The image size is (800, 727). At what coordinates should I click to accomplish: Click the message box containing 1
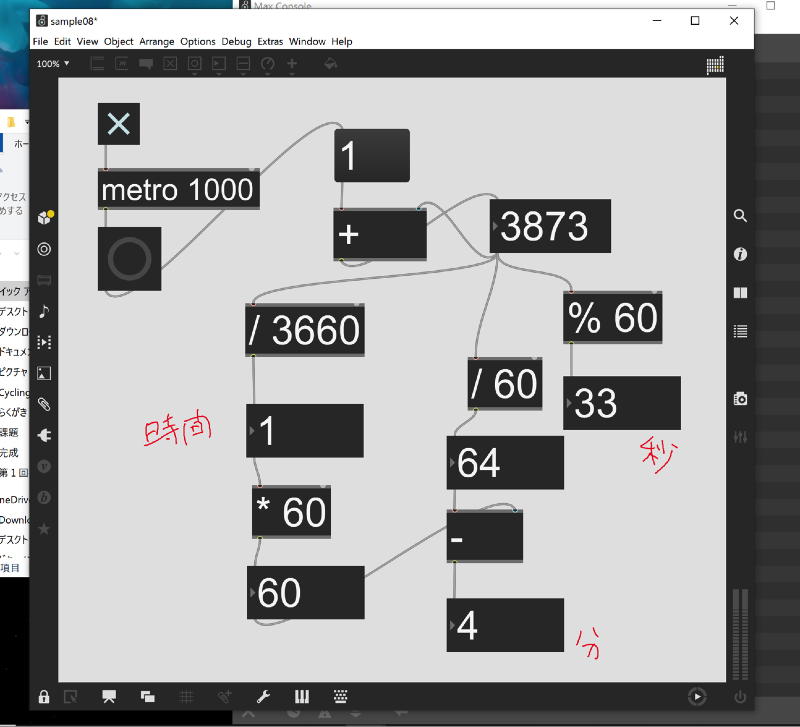point(372,156)
